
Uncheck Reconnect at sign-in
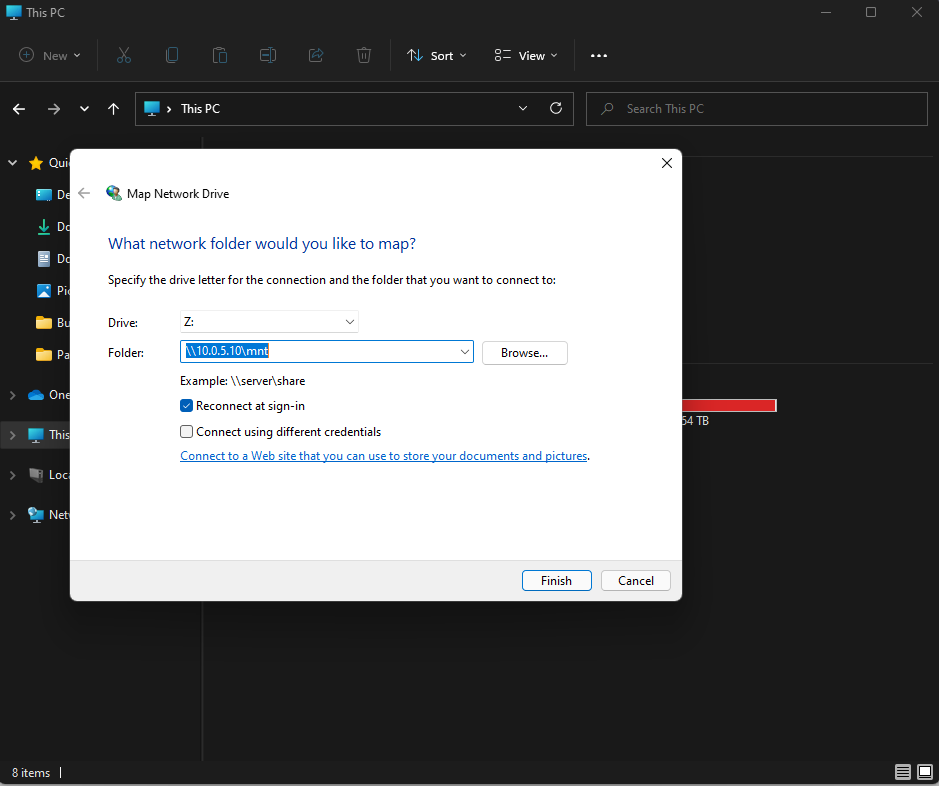coord(186,406)
